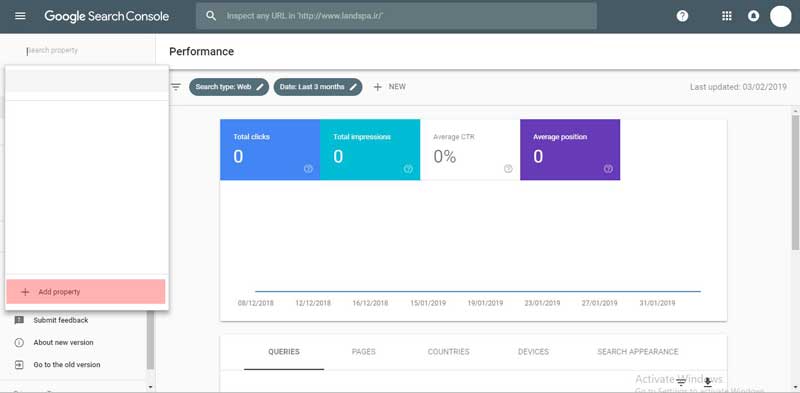Screen dimensions: 800x393
Task: Open the account profile avatar
Action: click(x=780, y=16)
